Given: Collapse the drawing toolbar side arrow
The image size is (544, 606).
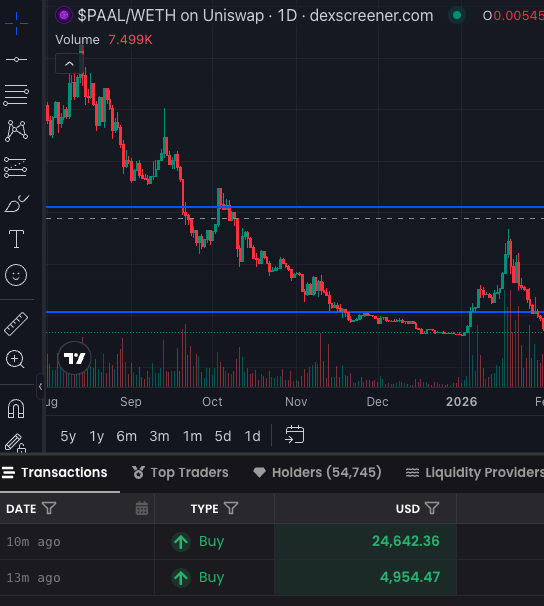Looking at the screenshot, I should [x=40, y=386].
